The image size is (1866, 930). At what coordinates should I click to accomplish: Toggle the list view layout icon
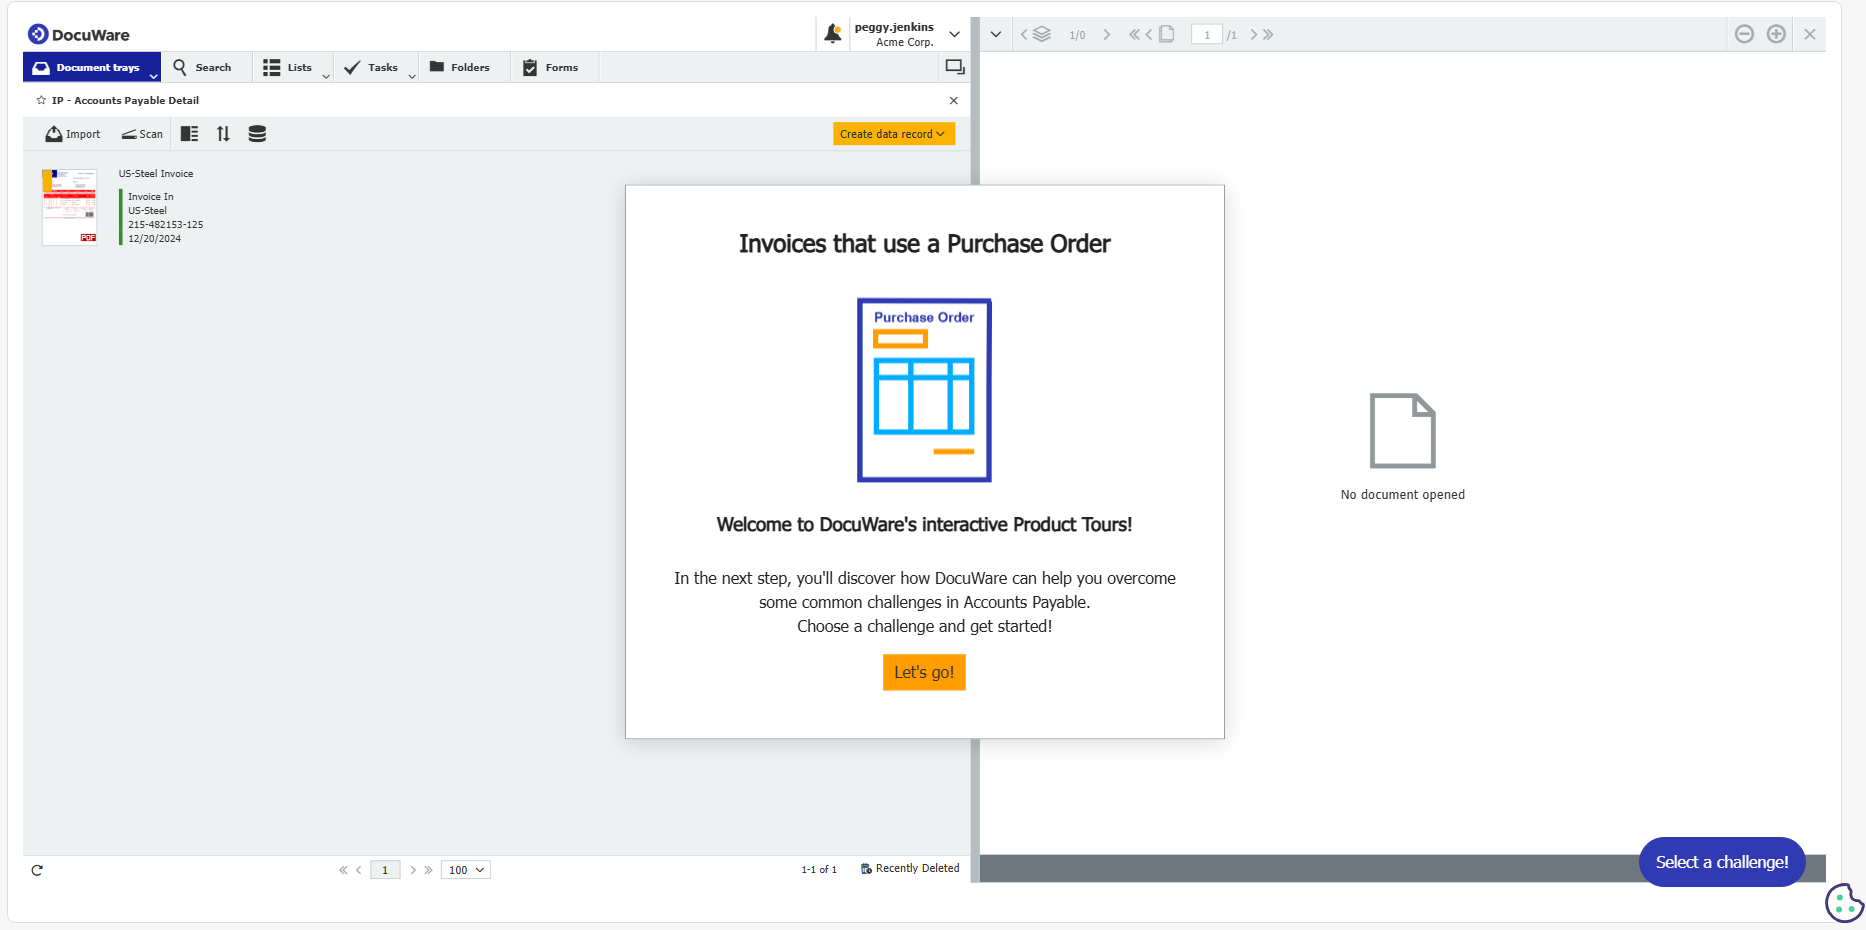189,134
